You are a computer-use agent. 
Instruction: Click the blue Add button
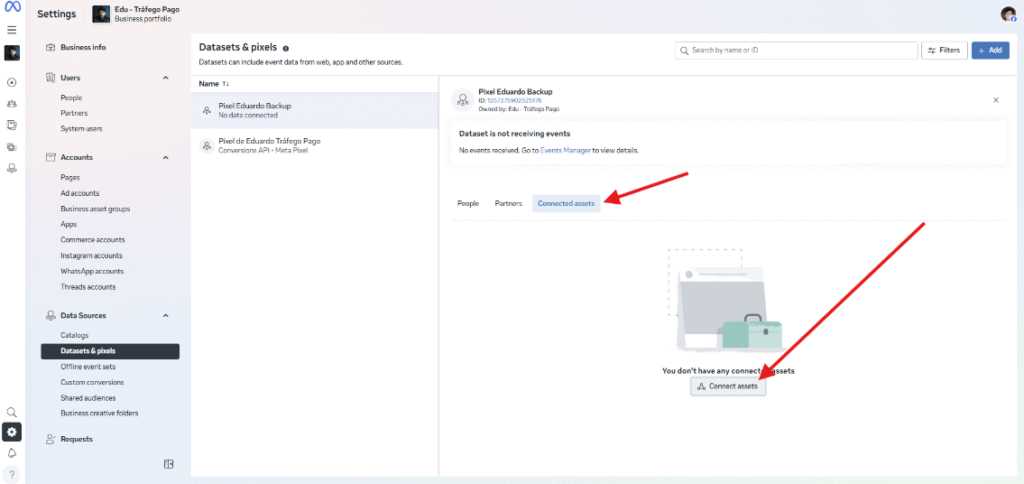point(990,50)
